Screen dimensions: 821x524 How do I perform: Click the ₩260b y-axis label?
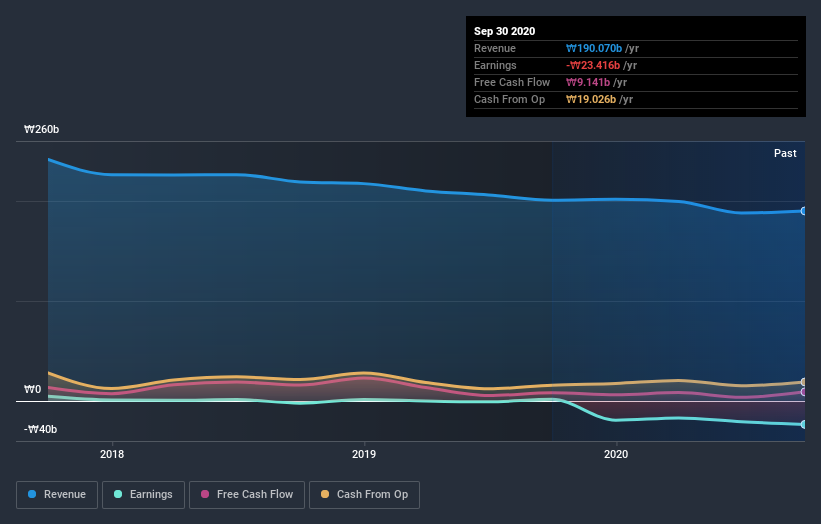pyautogui.click(x=41, y=129)
